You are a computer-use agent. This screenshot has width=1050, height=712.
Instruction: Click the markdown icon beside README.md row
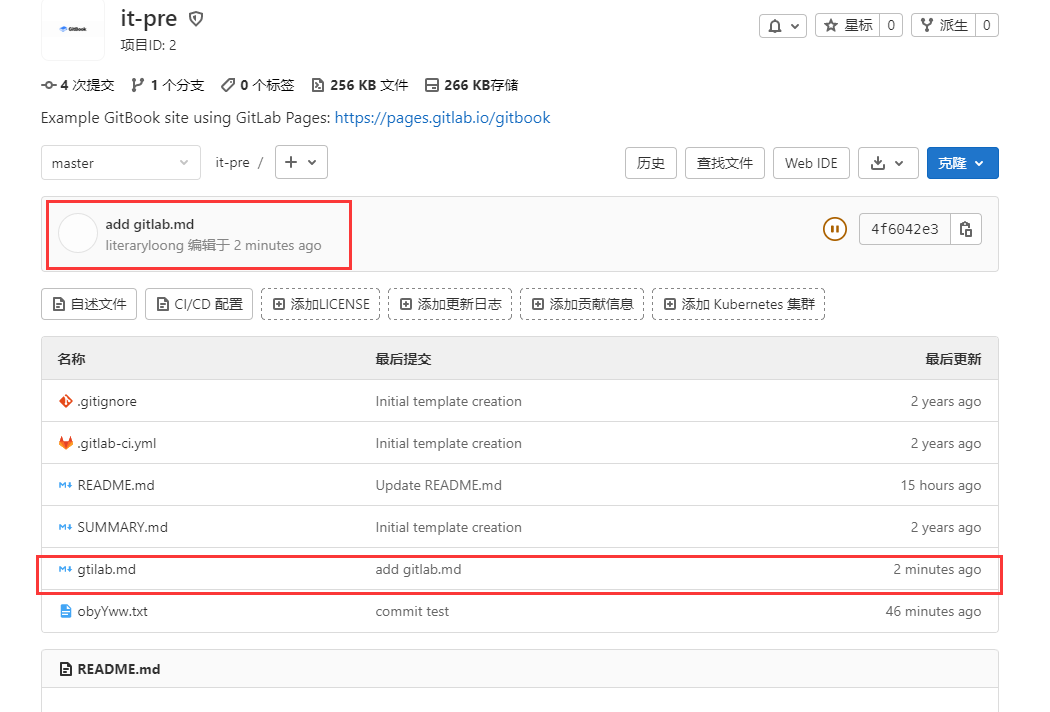pos(65,485)
